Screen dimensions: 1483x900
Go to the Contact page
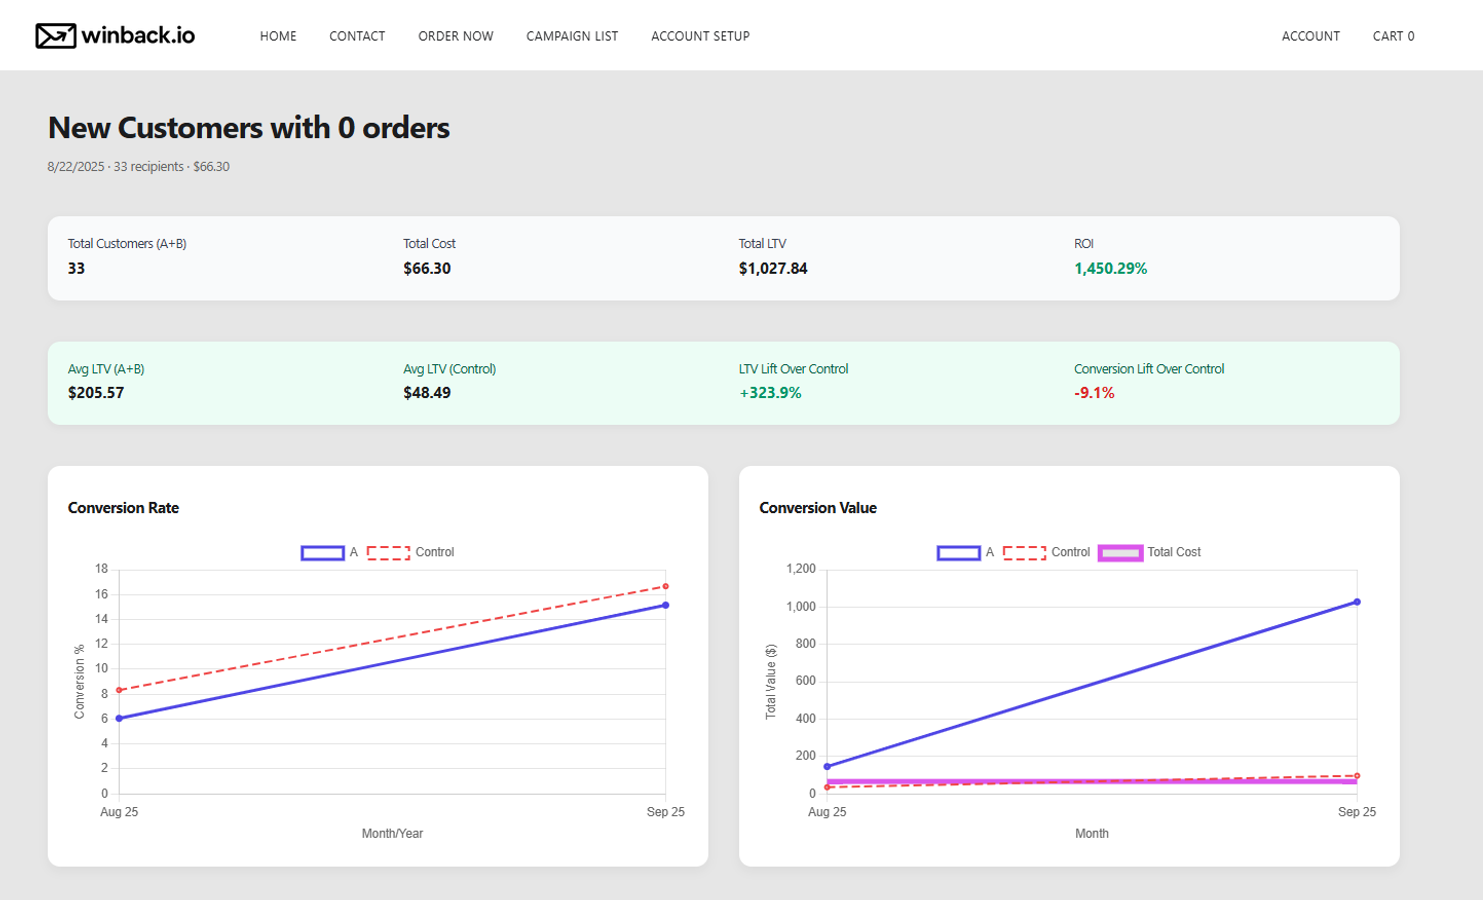[x=357, y=36]
